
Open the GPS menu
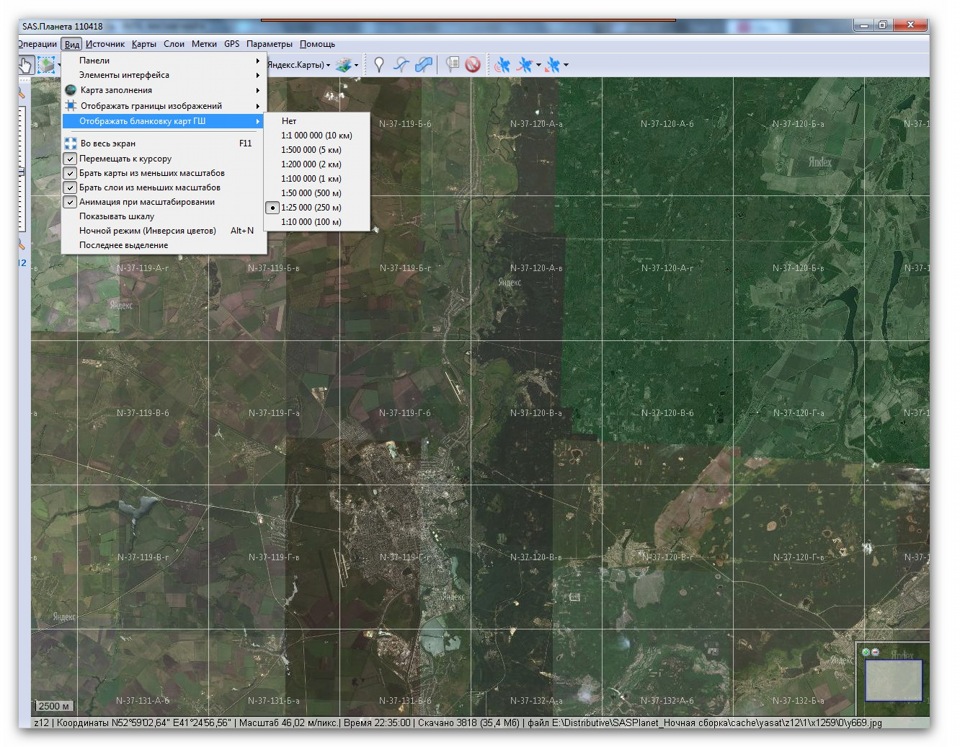231,44
